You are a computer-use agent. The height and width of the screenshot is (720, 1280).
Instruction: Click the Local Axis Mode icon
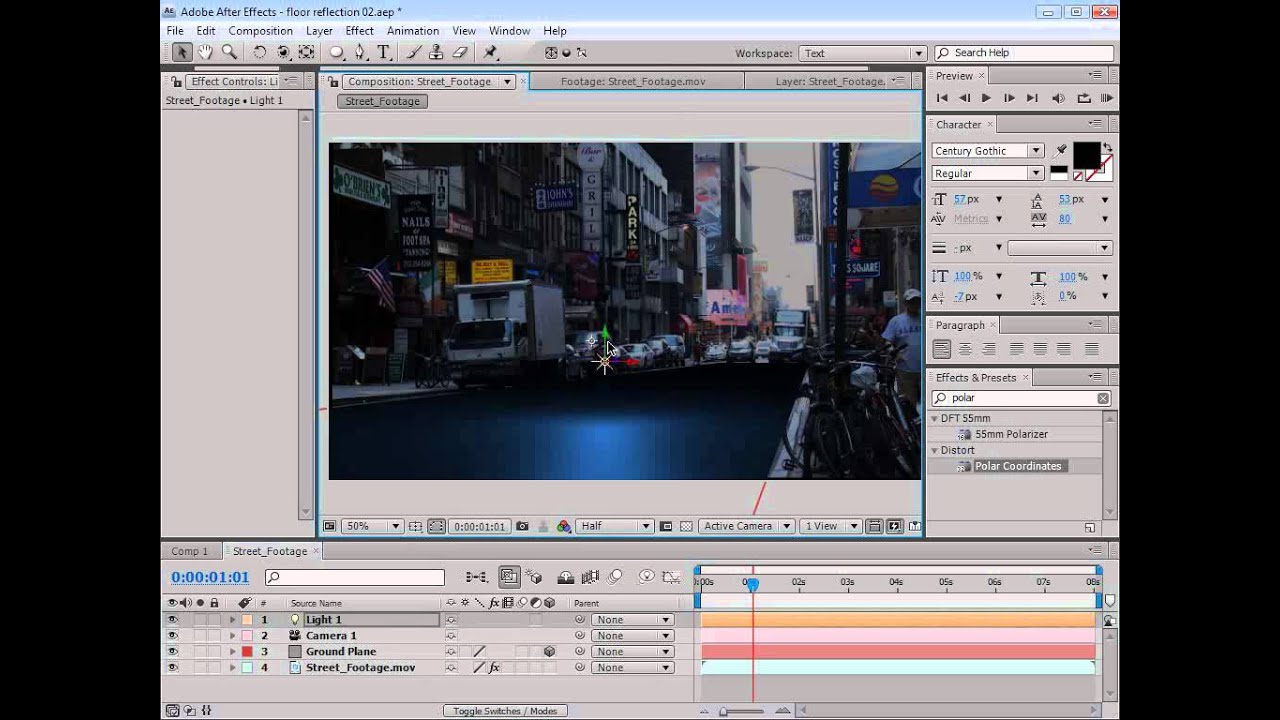tap(551, 53)
